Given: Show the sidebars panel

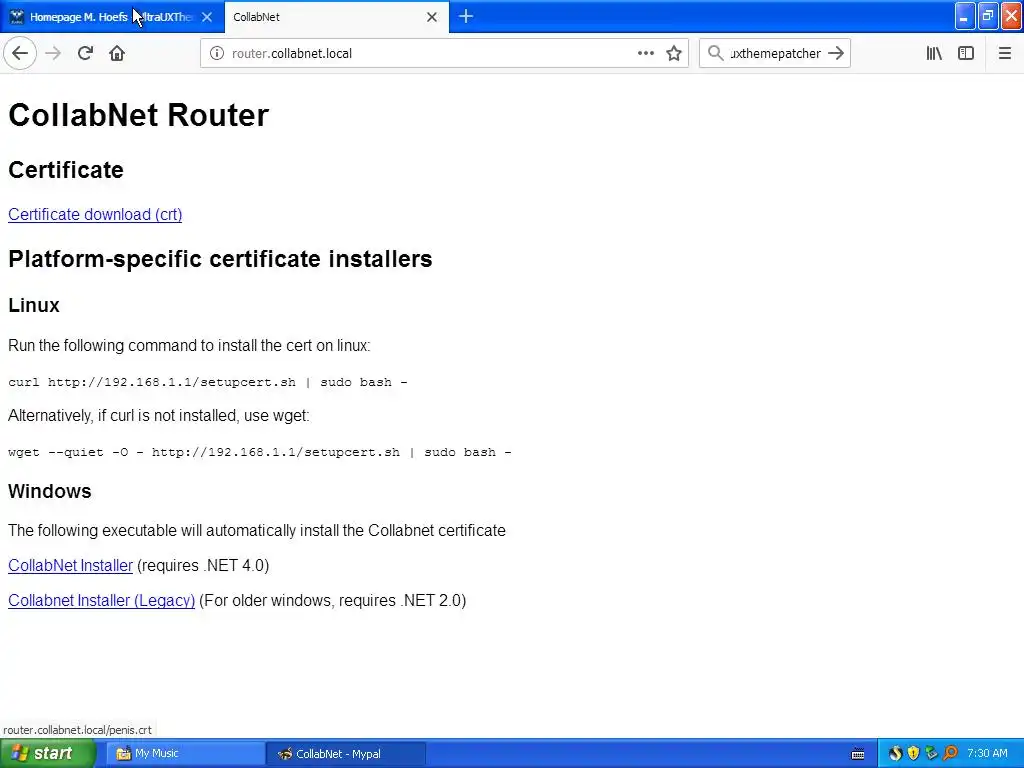Looking at the screenshot, I should click(966, 54).
